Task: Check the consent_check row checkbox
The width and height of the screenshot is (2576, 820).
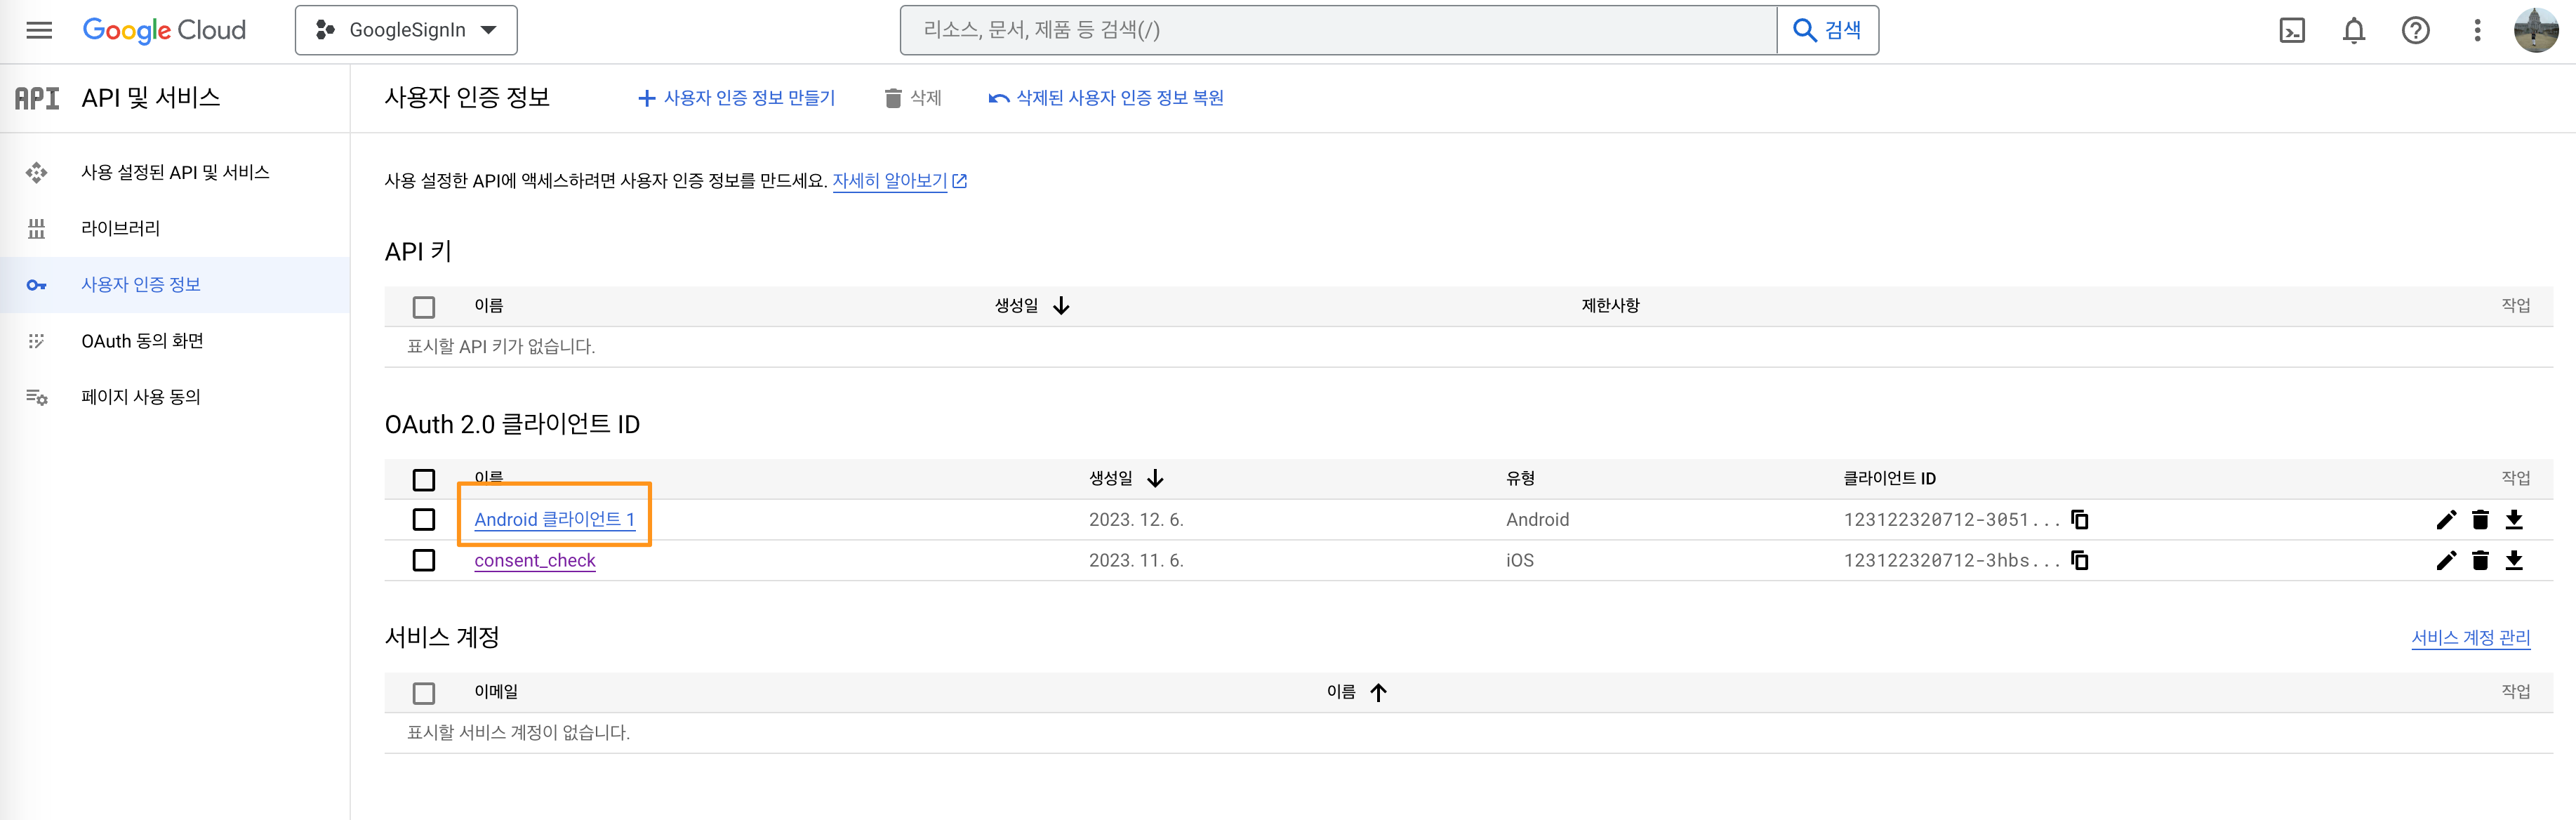Action: tap(424, 560)
